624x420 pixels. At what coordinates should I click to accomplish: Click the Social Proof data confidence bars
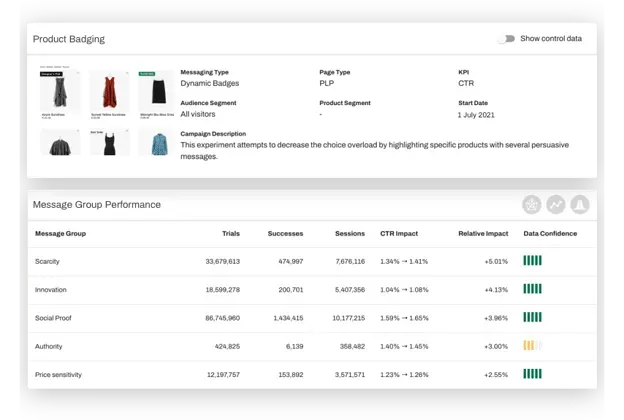coord(532,317)
